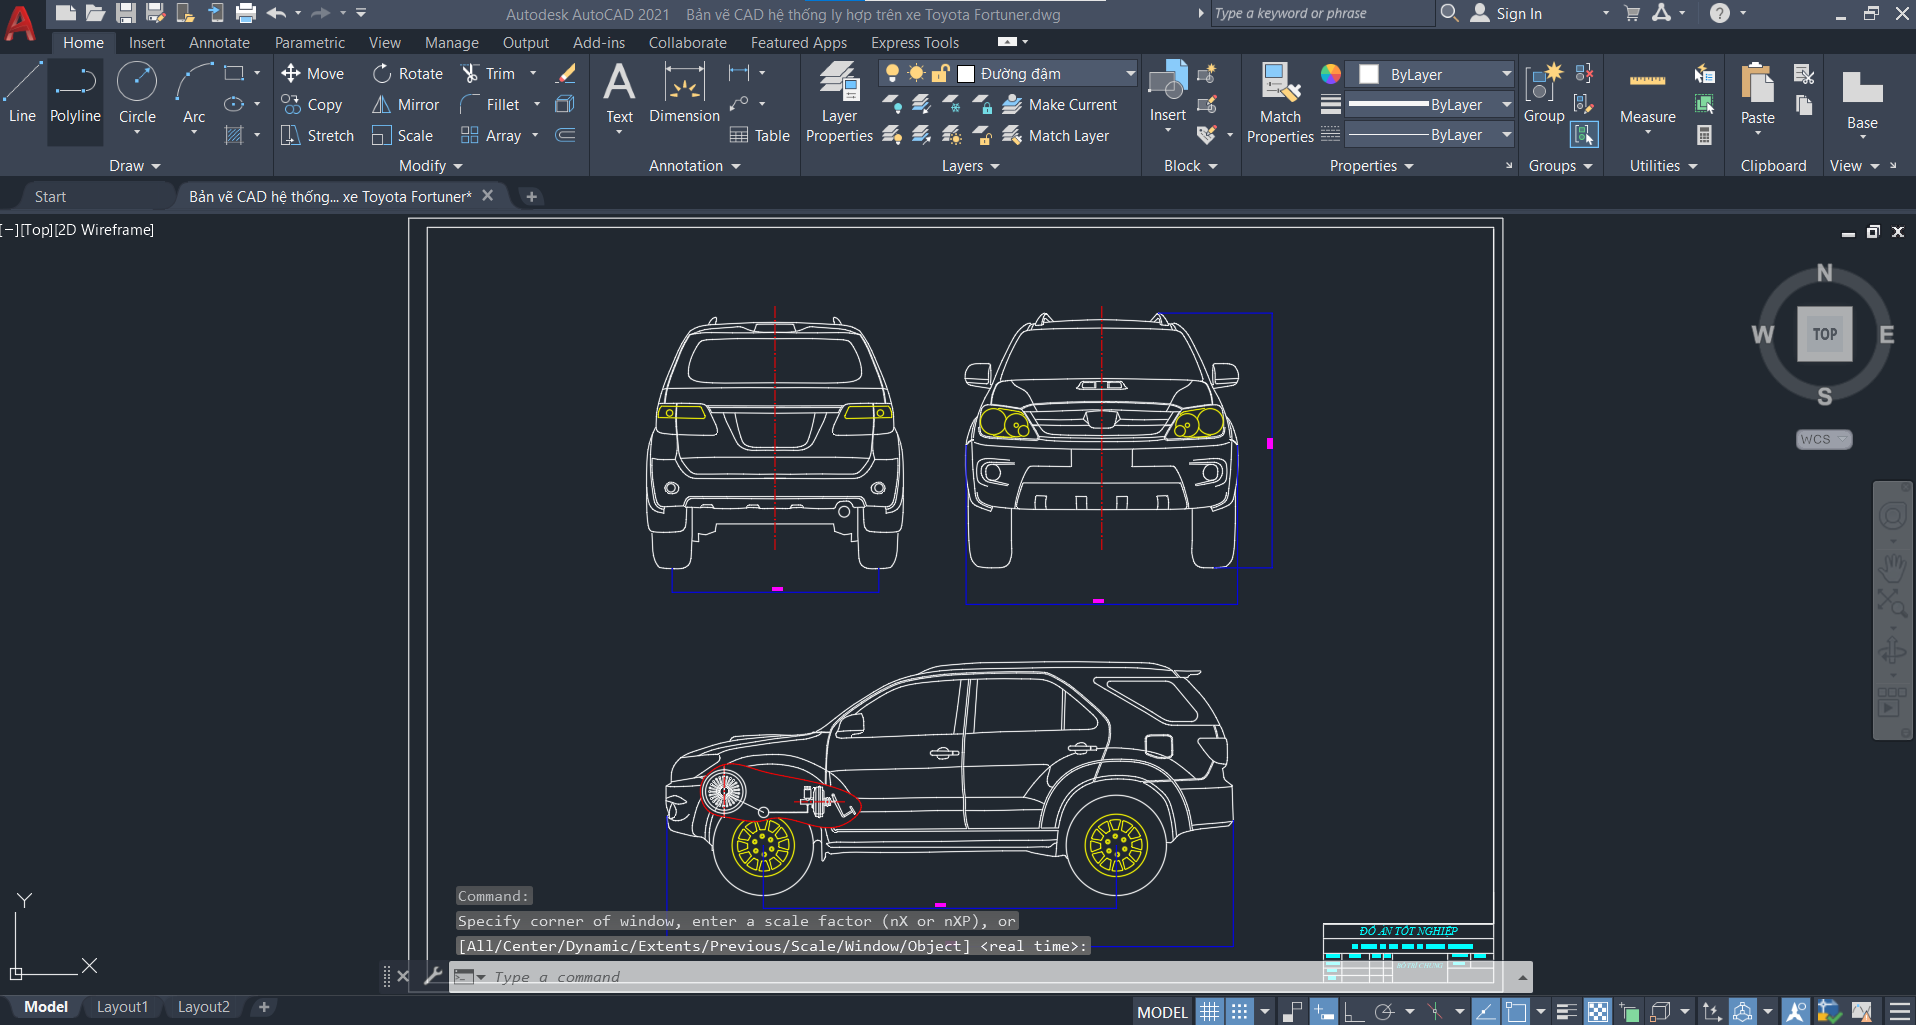Viewport: 1916px width, 1025px height.
Task: Click the Scale tool
Action: click(402, 135)
